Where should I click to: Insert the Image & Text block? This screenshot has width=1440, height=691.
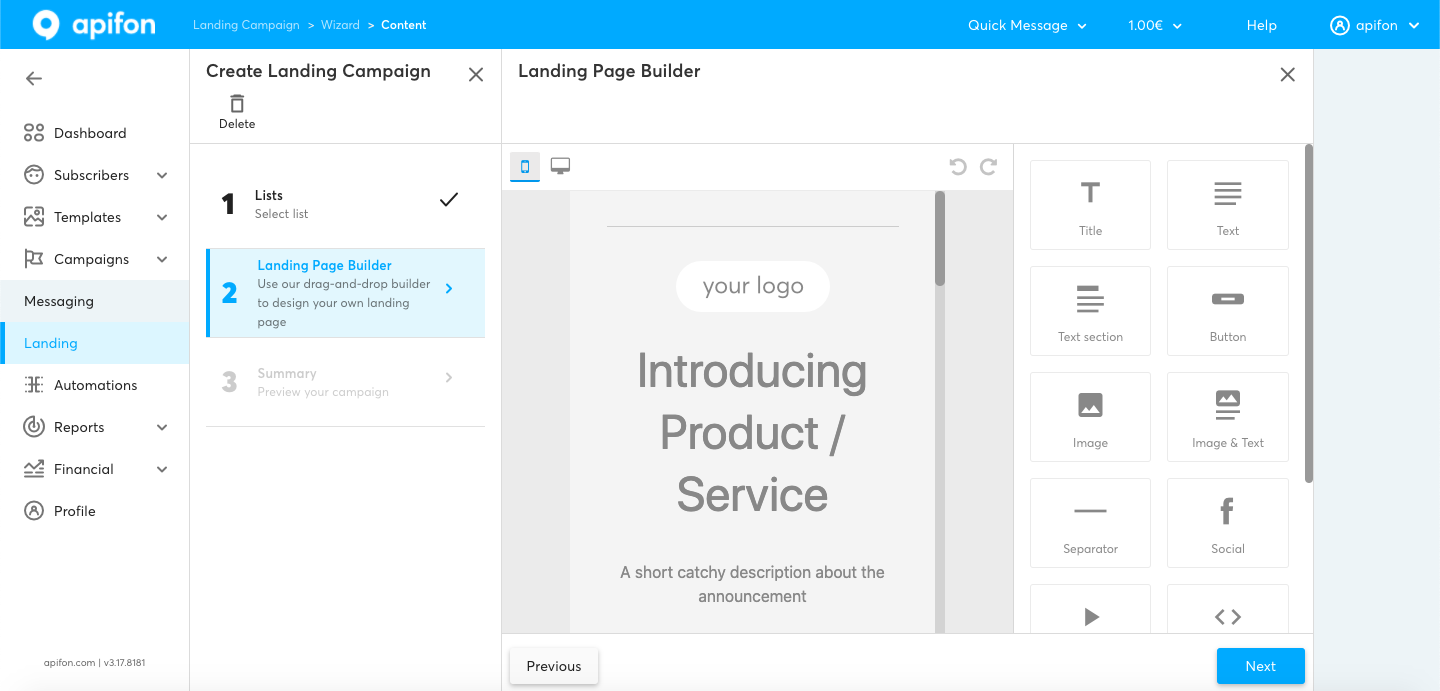pyautogui.click(x=1227, y=416)
